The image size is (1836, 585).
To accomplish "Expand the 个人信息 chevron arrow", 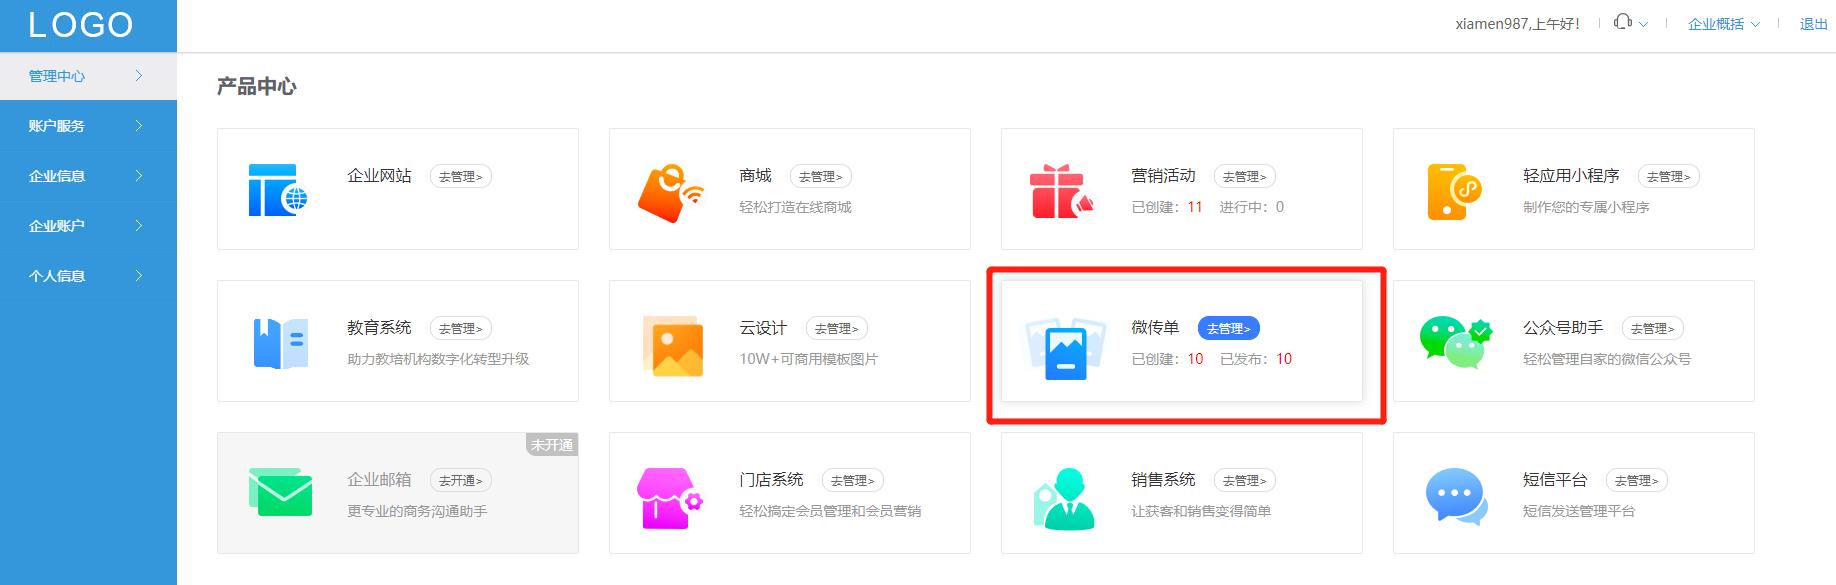I will click(139, 276).
